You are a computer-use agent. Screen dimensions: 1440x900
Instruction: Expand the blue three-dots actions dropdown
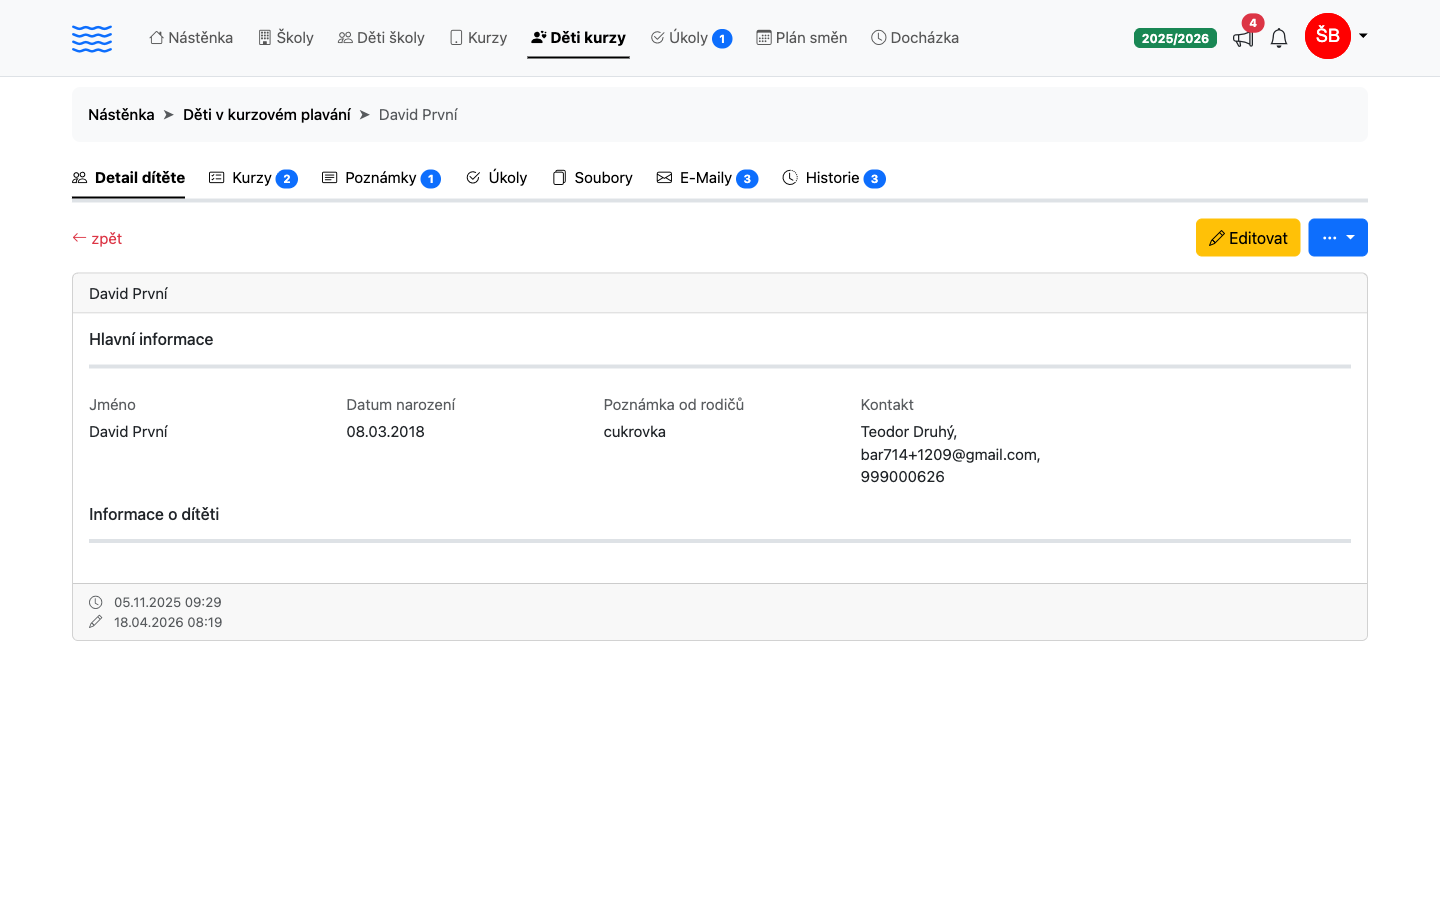click(1338, 238)
